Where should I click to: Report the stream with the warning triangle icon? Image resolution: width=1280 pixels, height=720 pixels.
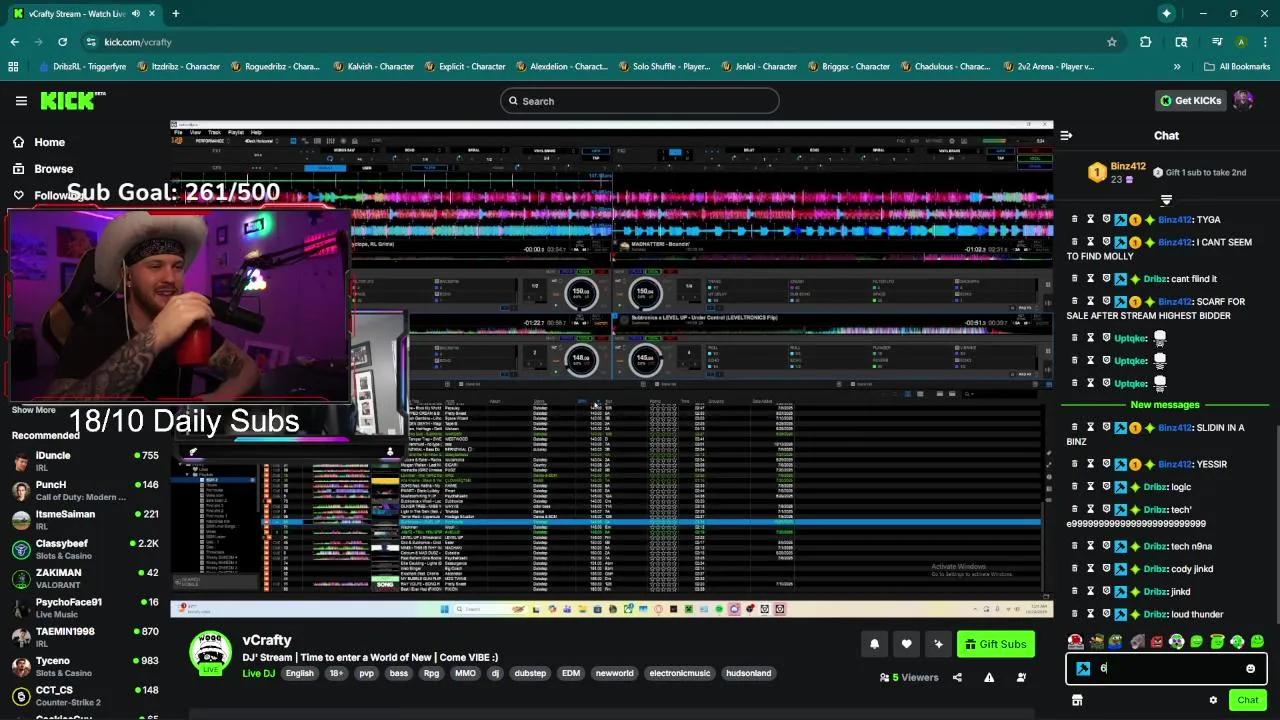(989, 677)
